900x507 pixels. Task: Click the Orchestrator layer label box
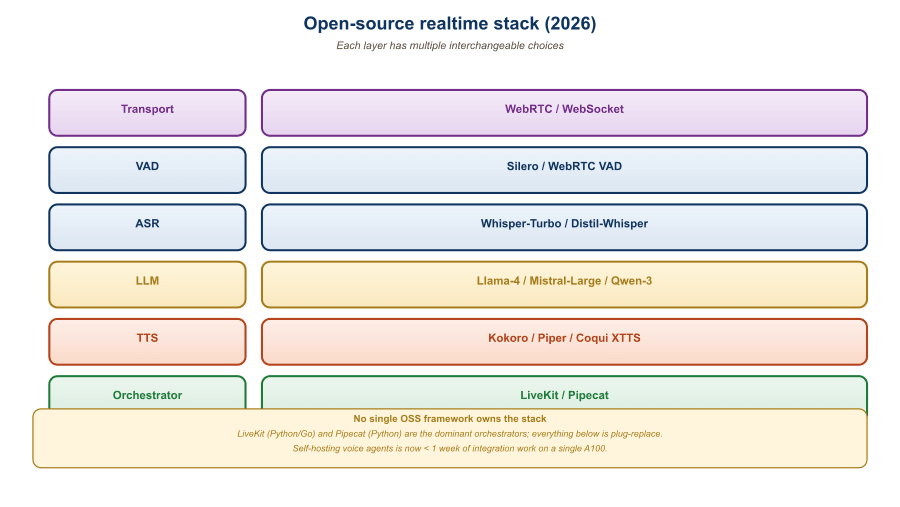point(148,393)
